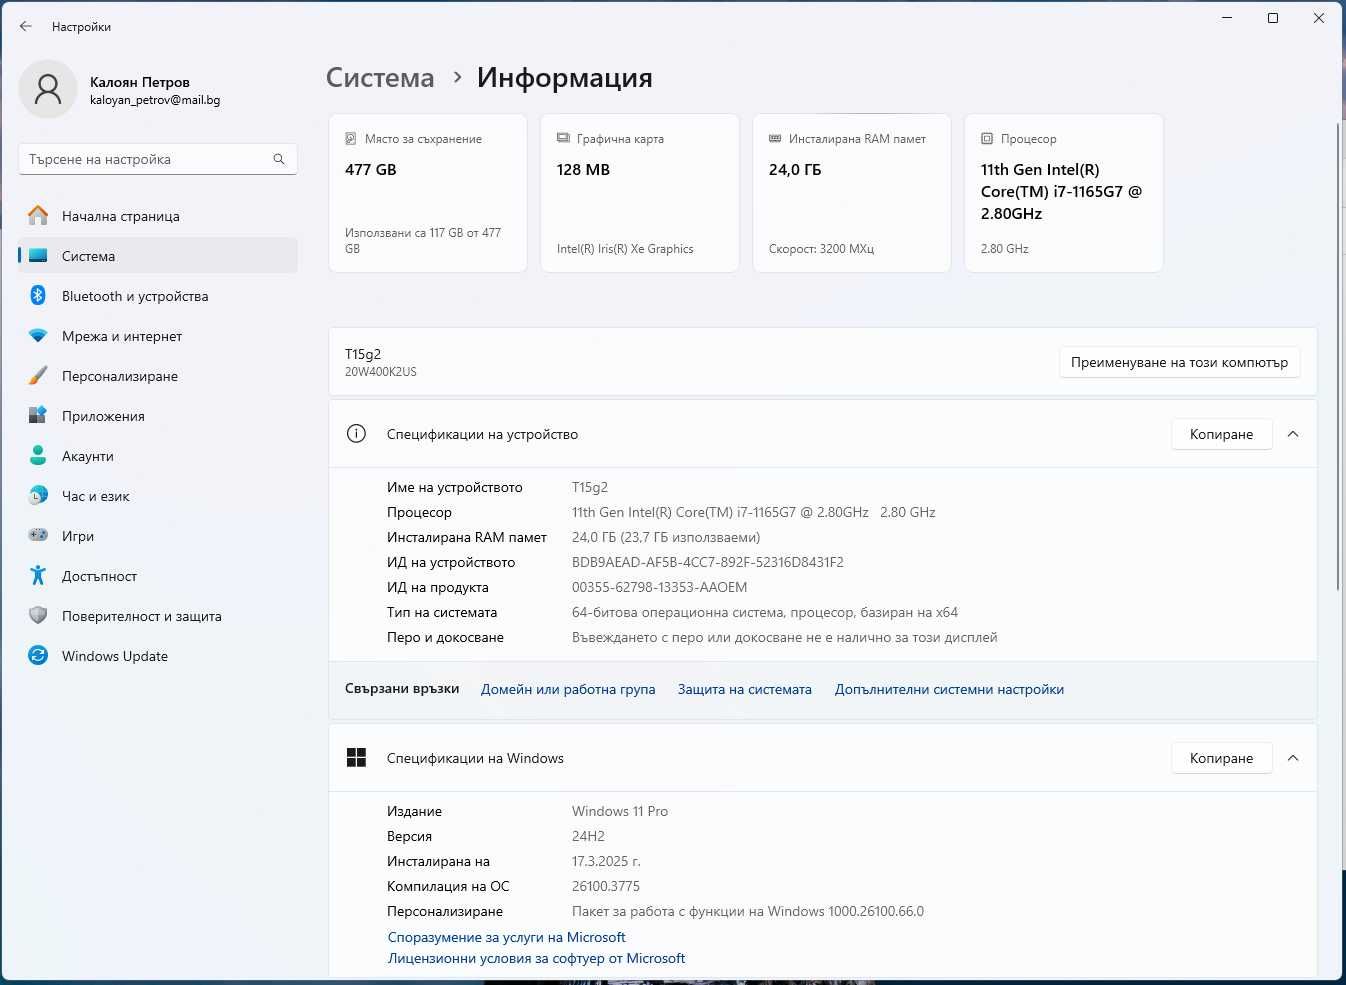The image size is (1346, 985).
Task: Click Преименуване на този компютър button
Action: [x=1180, y=362]
